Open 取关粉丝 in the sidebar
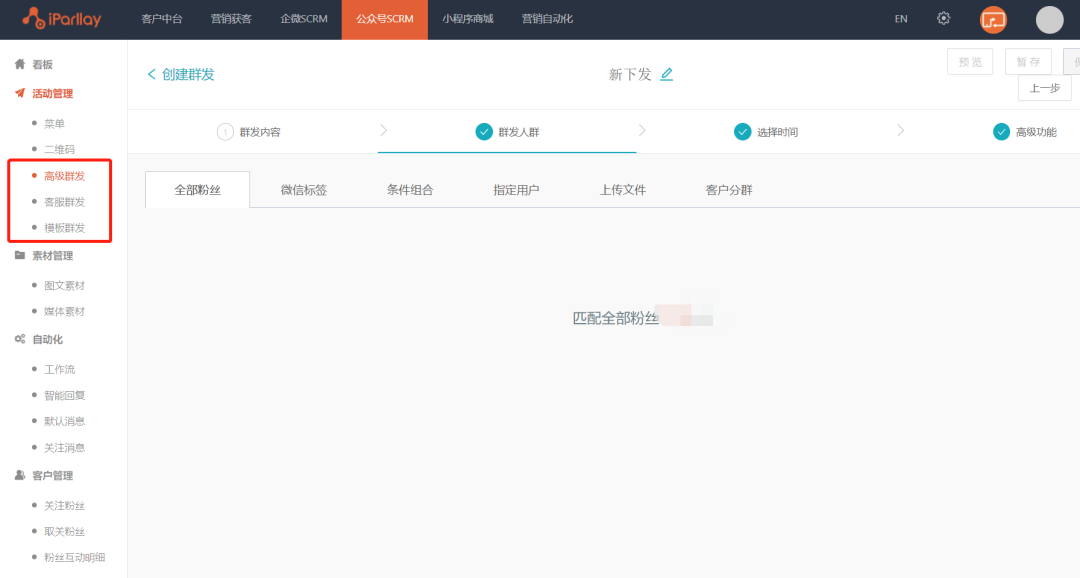This screenshot has height=578, width=1080. 65,532
